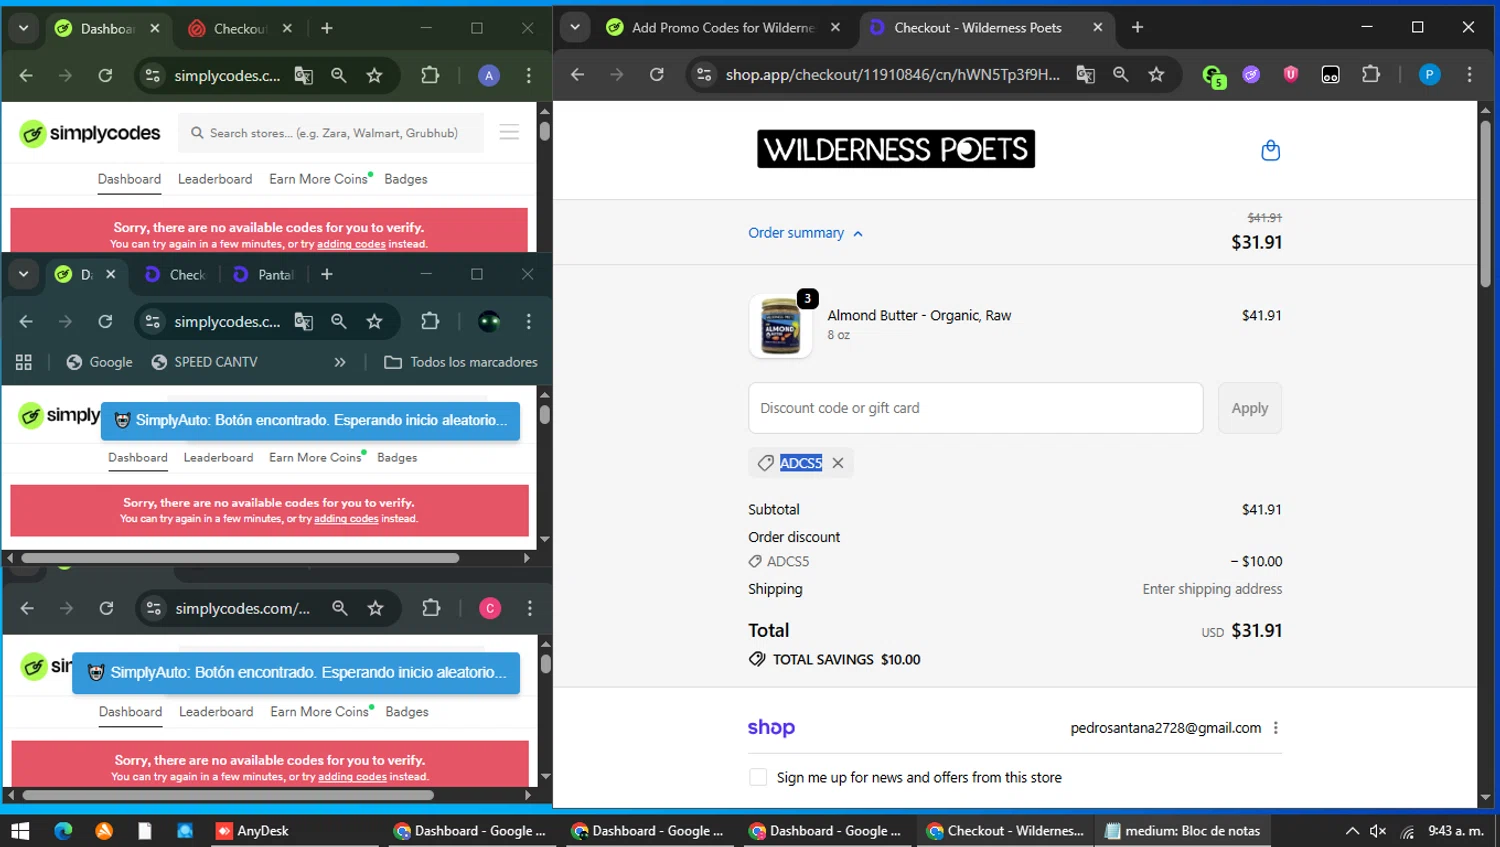Reload the shop.app checkout page
The height and width of the screenshot is (847, 1500).
coord(656,74)
